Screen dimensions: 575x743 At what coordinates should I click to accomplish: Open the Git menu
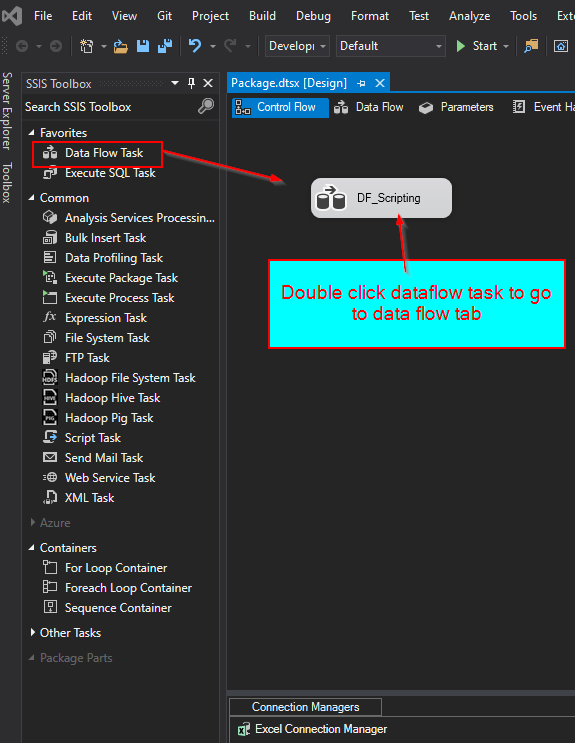coord(164,16)
